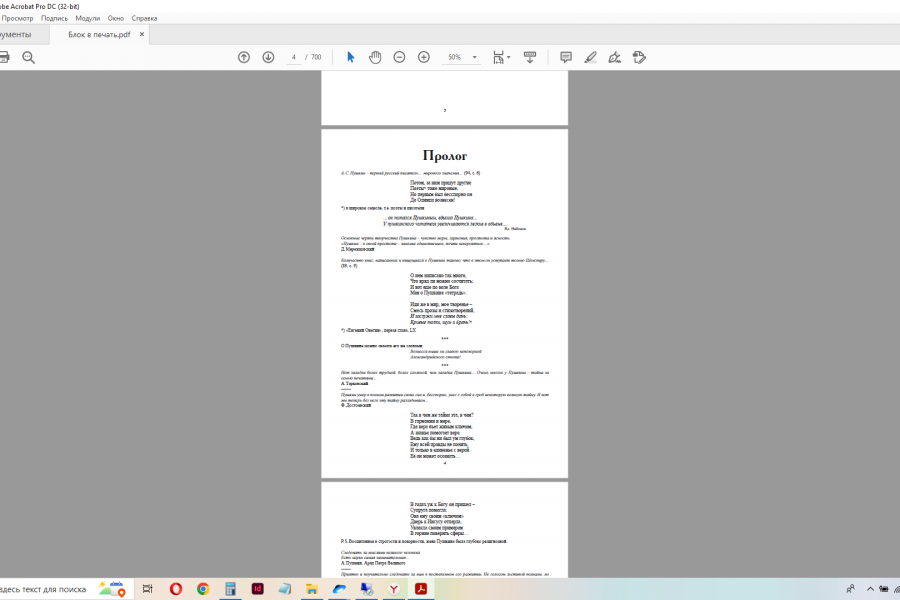Open the find text magnifier tool
The height and width of the screenshot is (600, 900).
28,57
